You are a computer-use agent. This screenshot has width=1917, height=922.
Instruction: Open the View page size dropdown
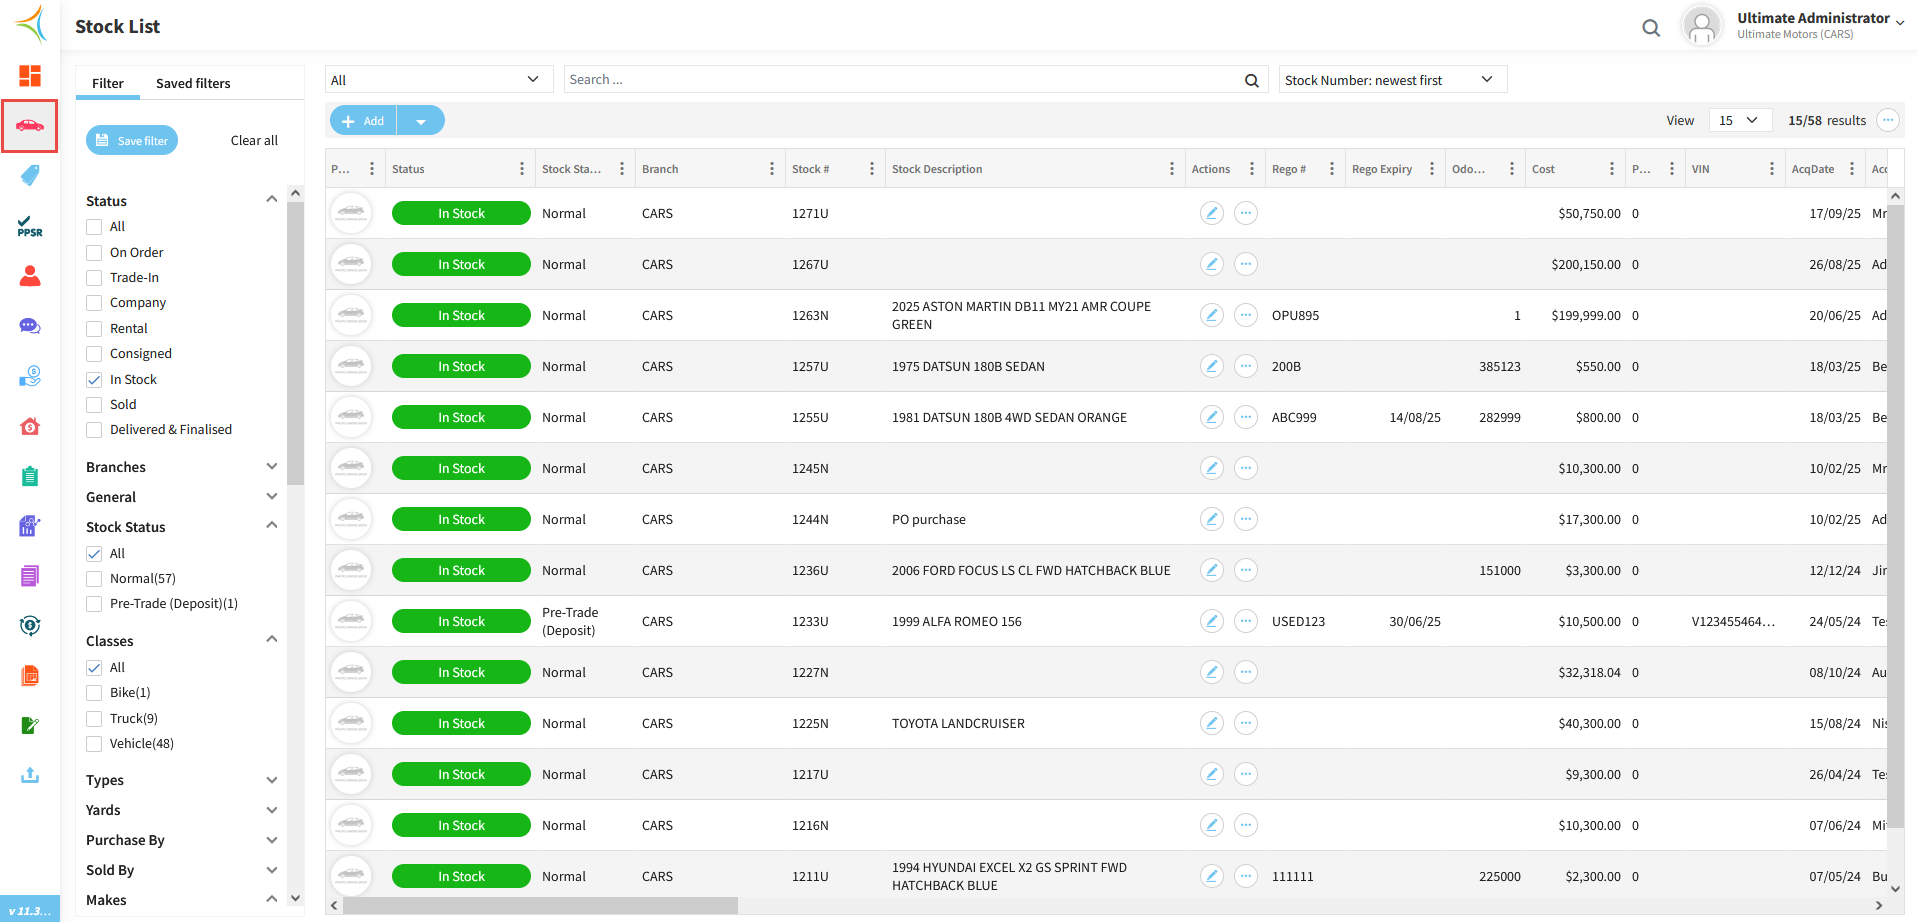coord(1739,120)
